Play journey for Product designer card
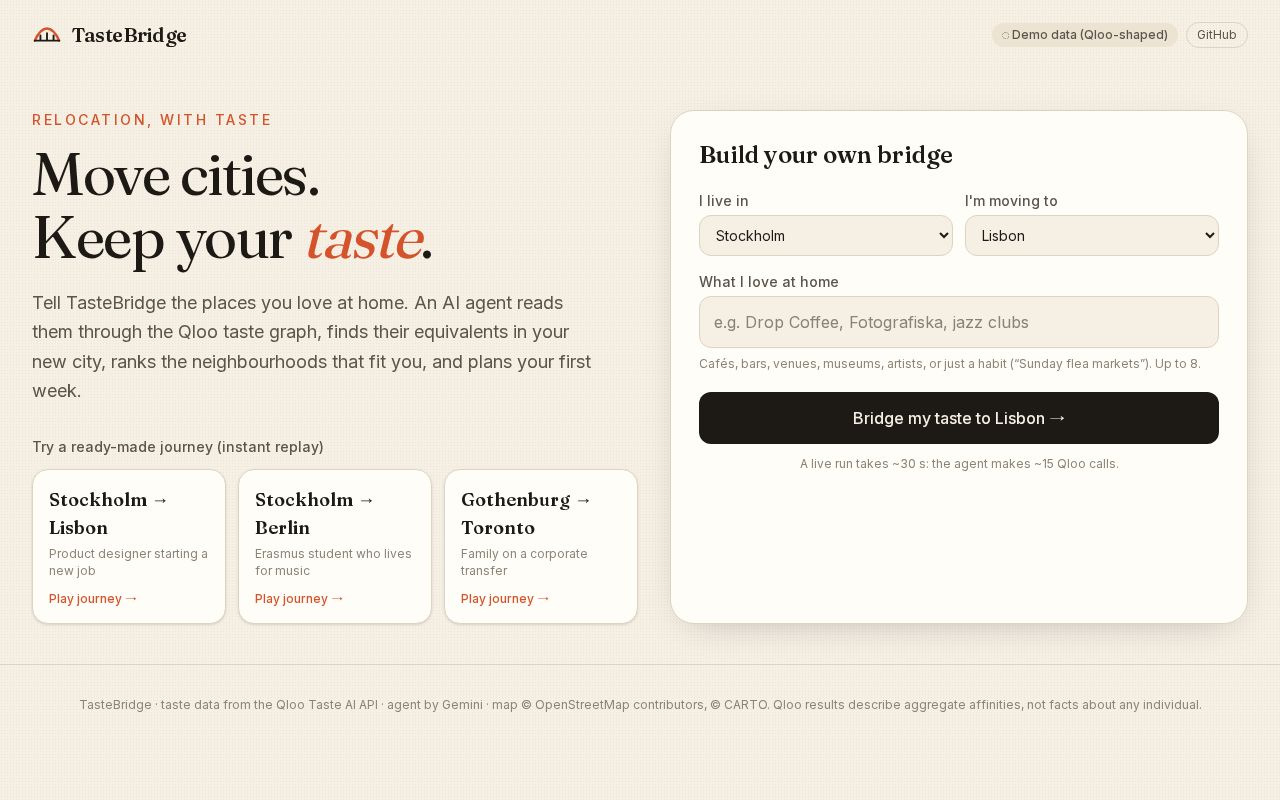This screenshot has height=800, width=1280. click(94, 599)
